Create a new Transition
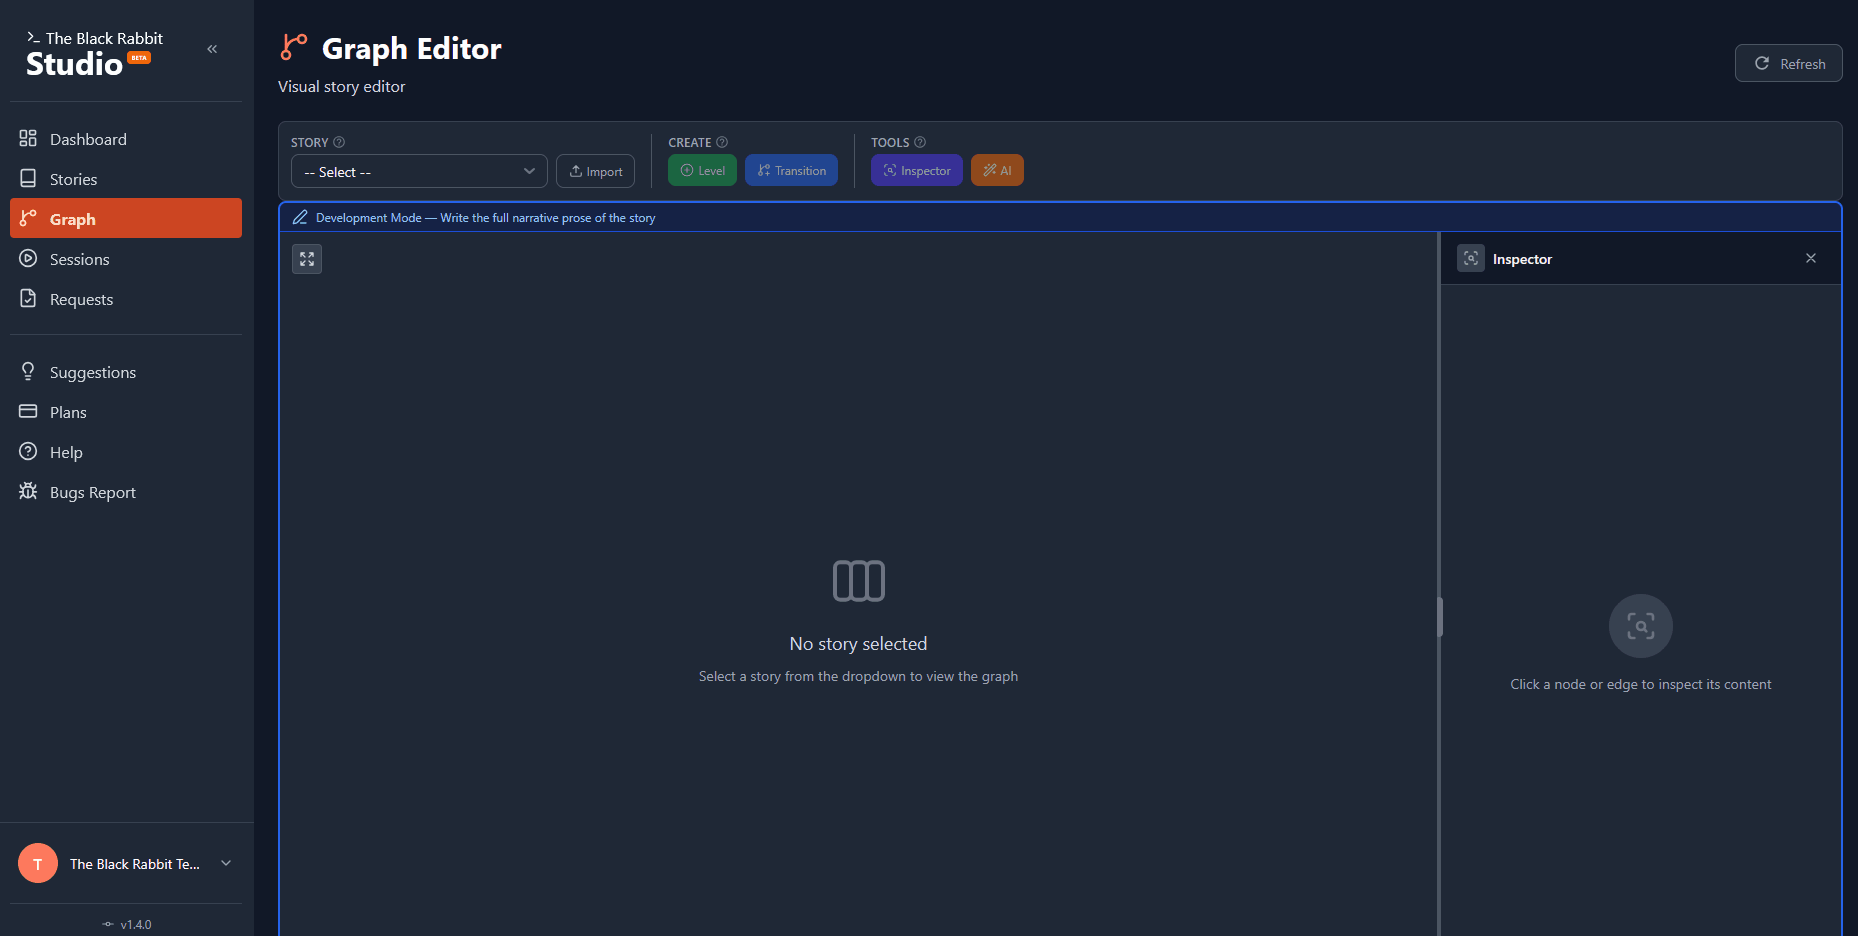 click(x=791, y=170)
